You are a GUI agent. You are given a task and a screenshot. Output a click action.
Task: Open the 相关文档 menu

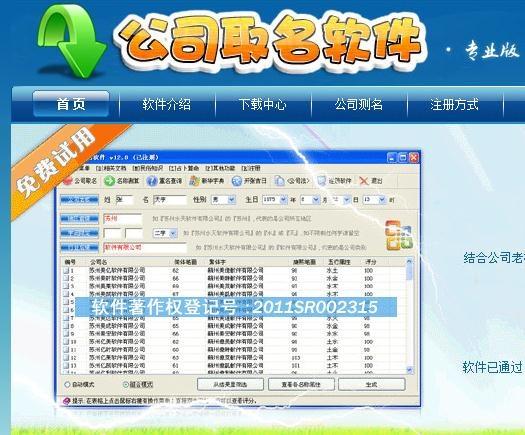[x=111, y=168]
